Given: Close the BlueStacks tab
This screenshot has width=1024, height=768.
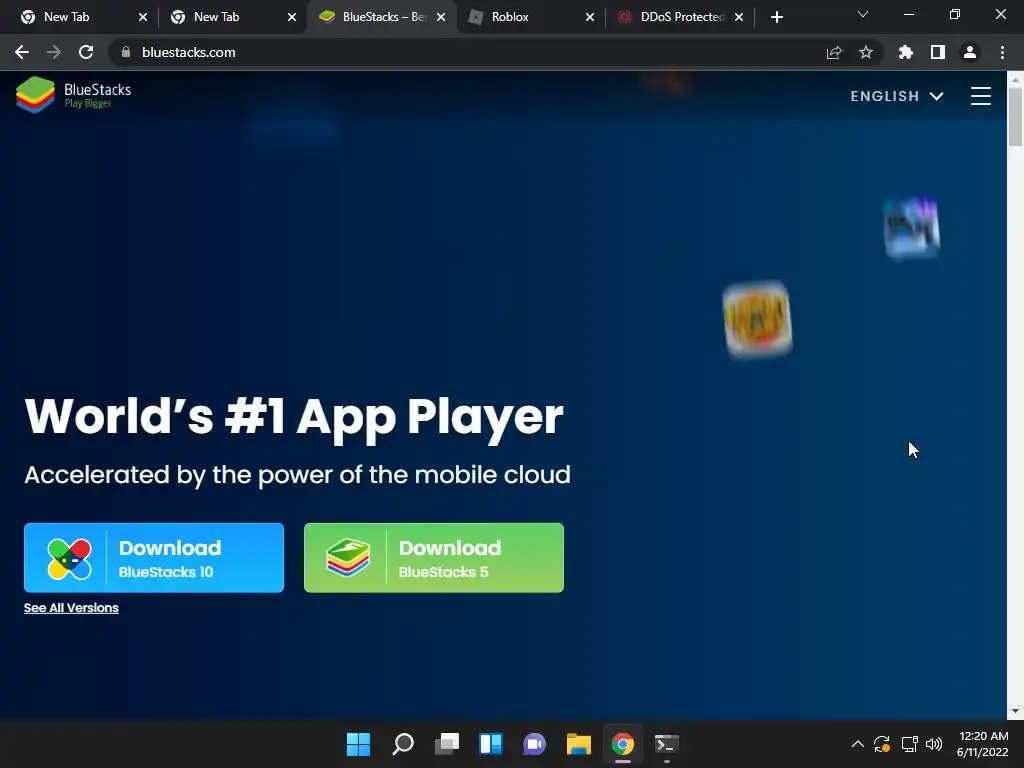Looking at the screenshot, I should click(x=441, y=17).
